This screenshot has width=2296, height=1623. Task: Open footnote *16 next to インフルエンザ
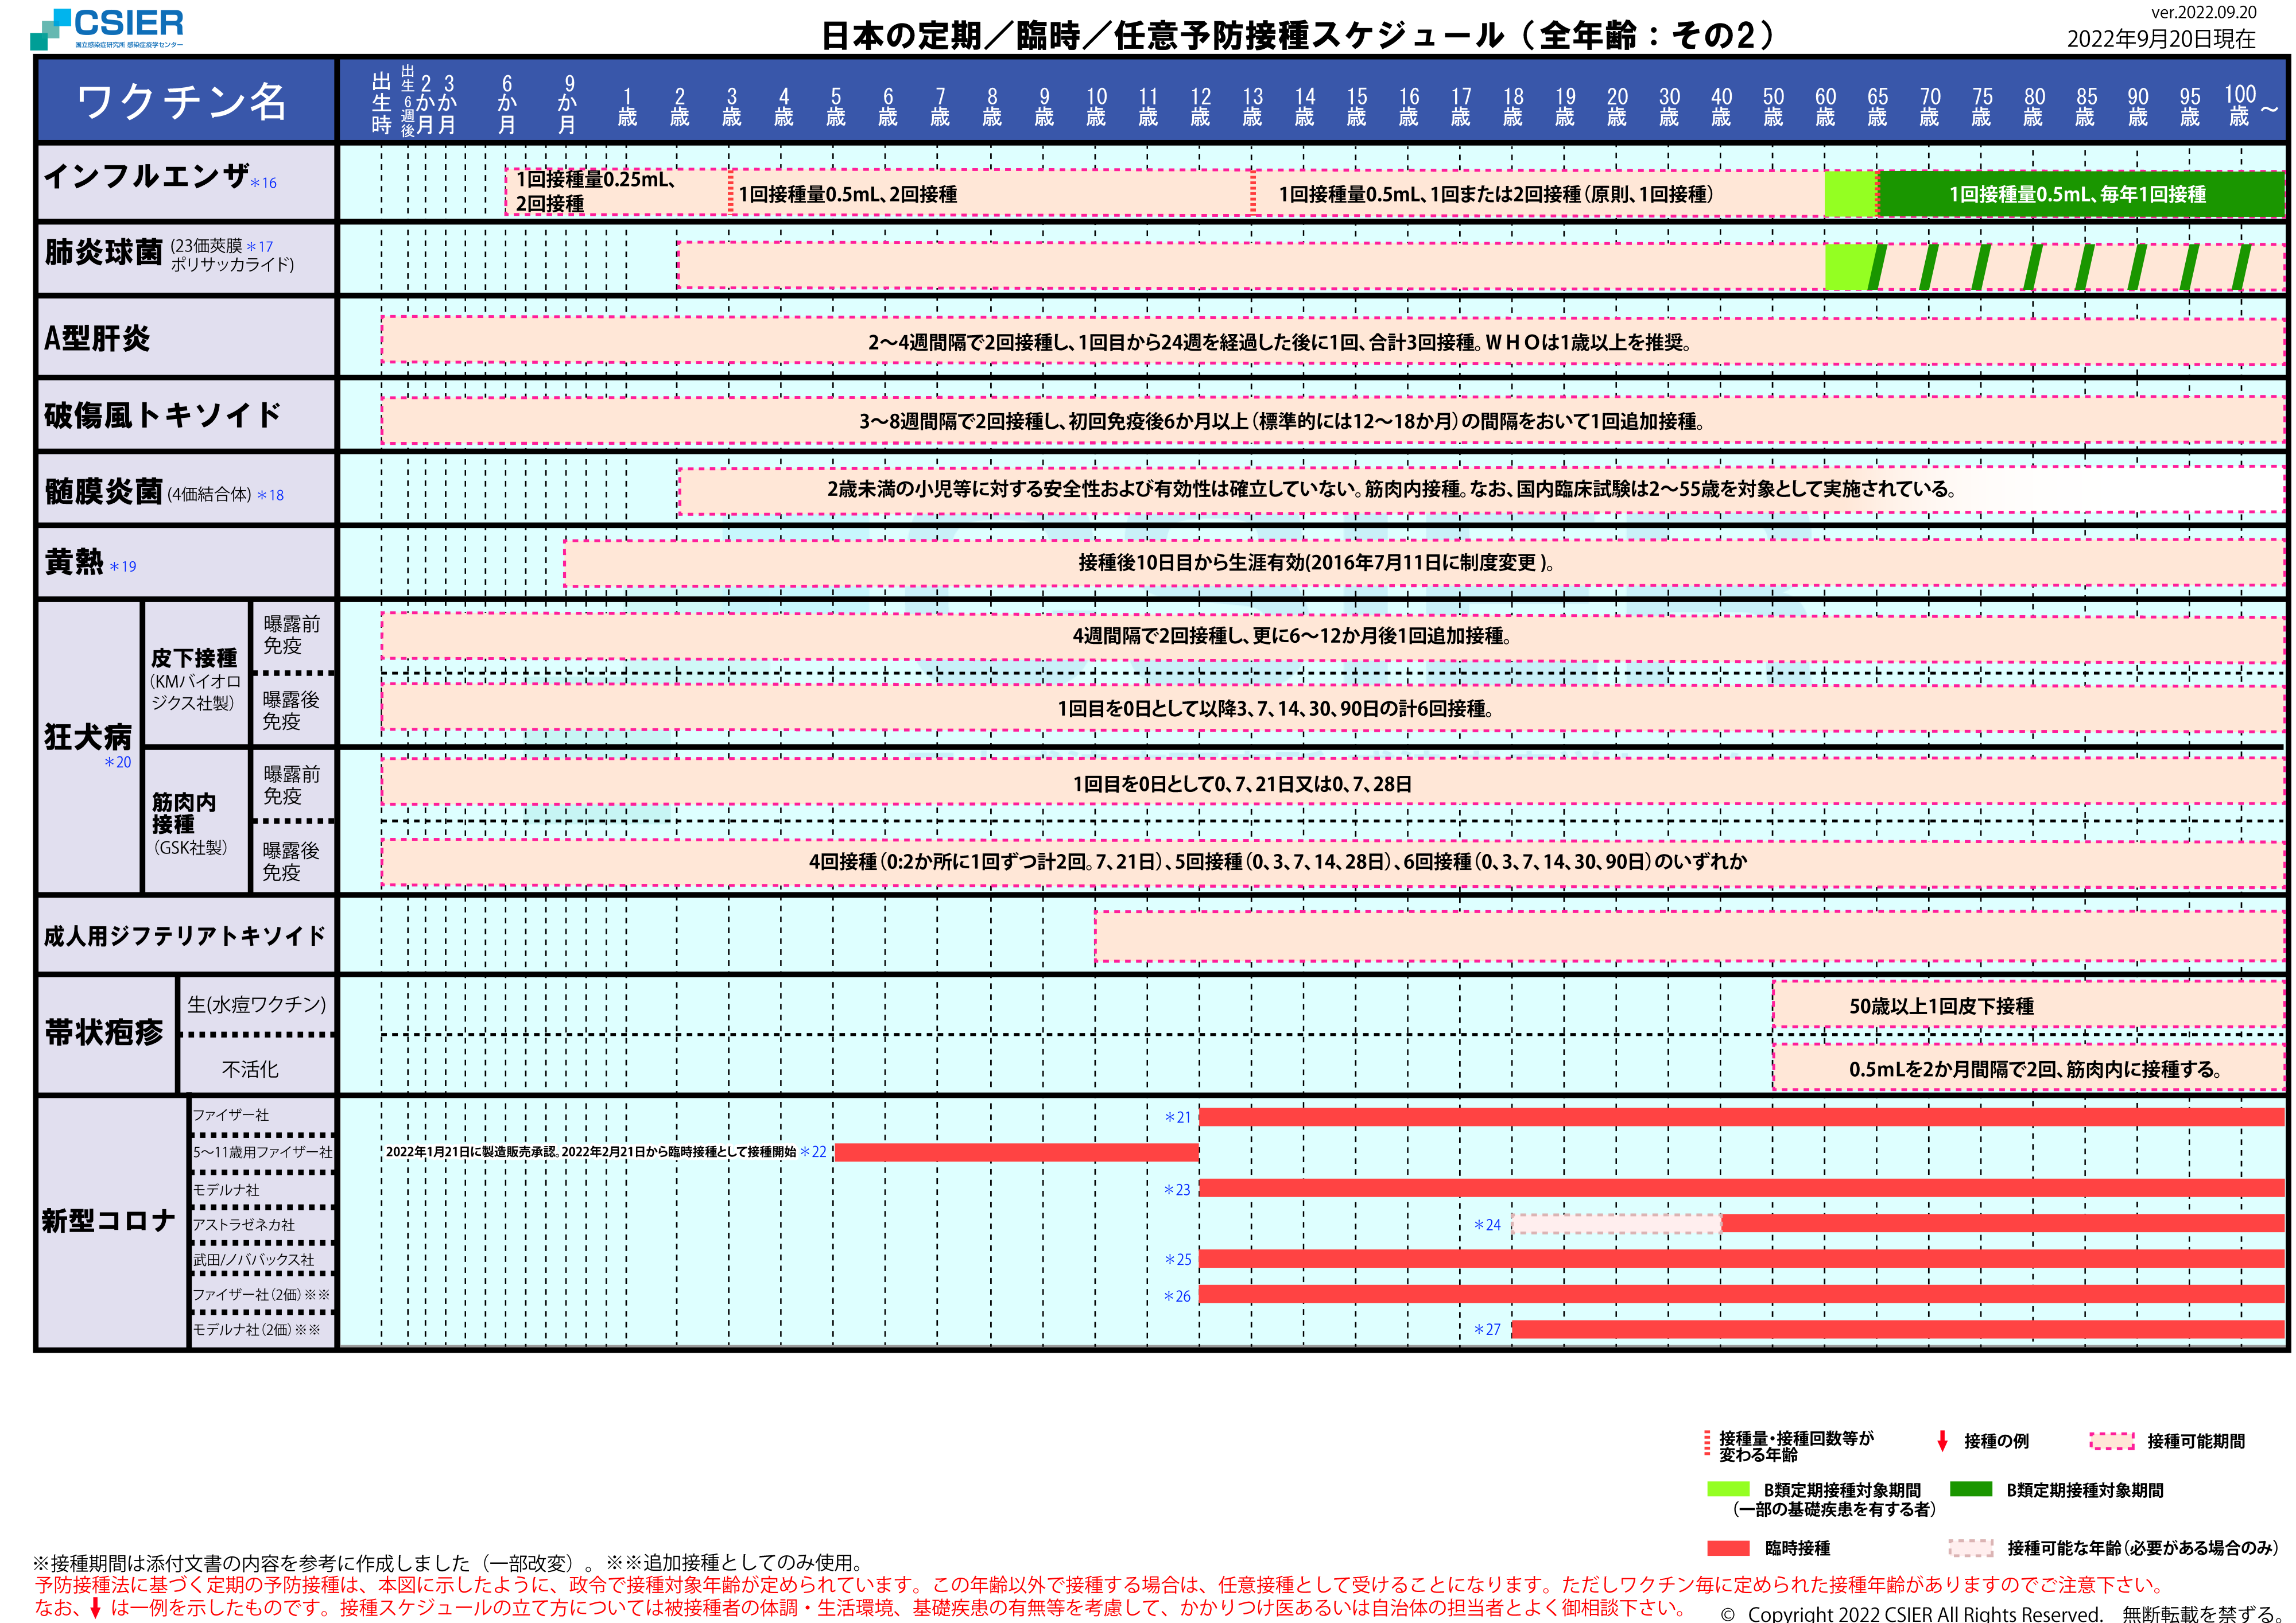264,183
